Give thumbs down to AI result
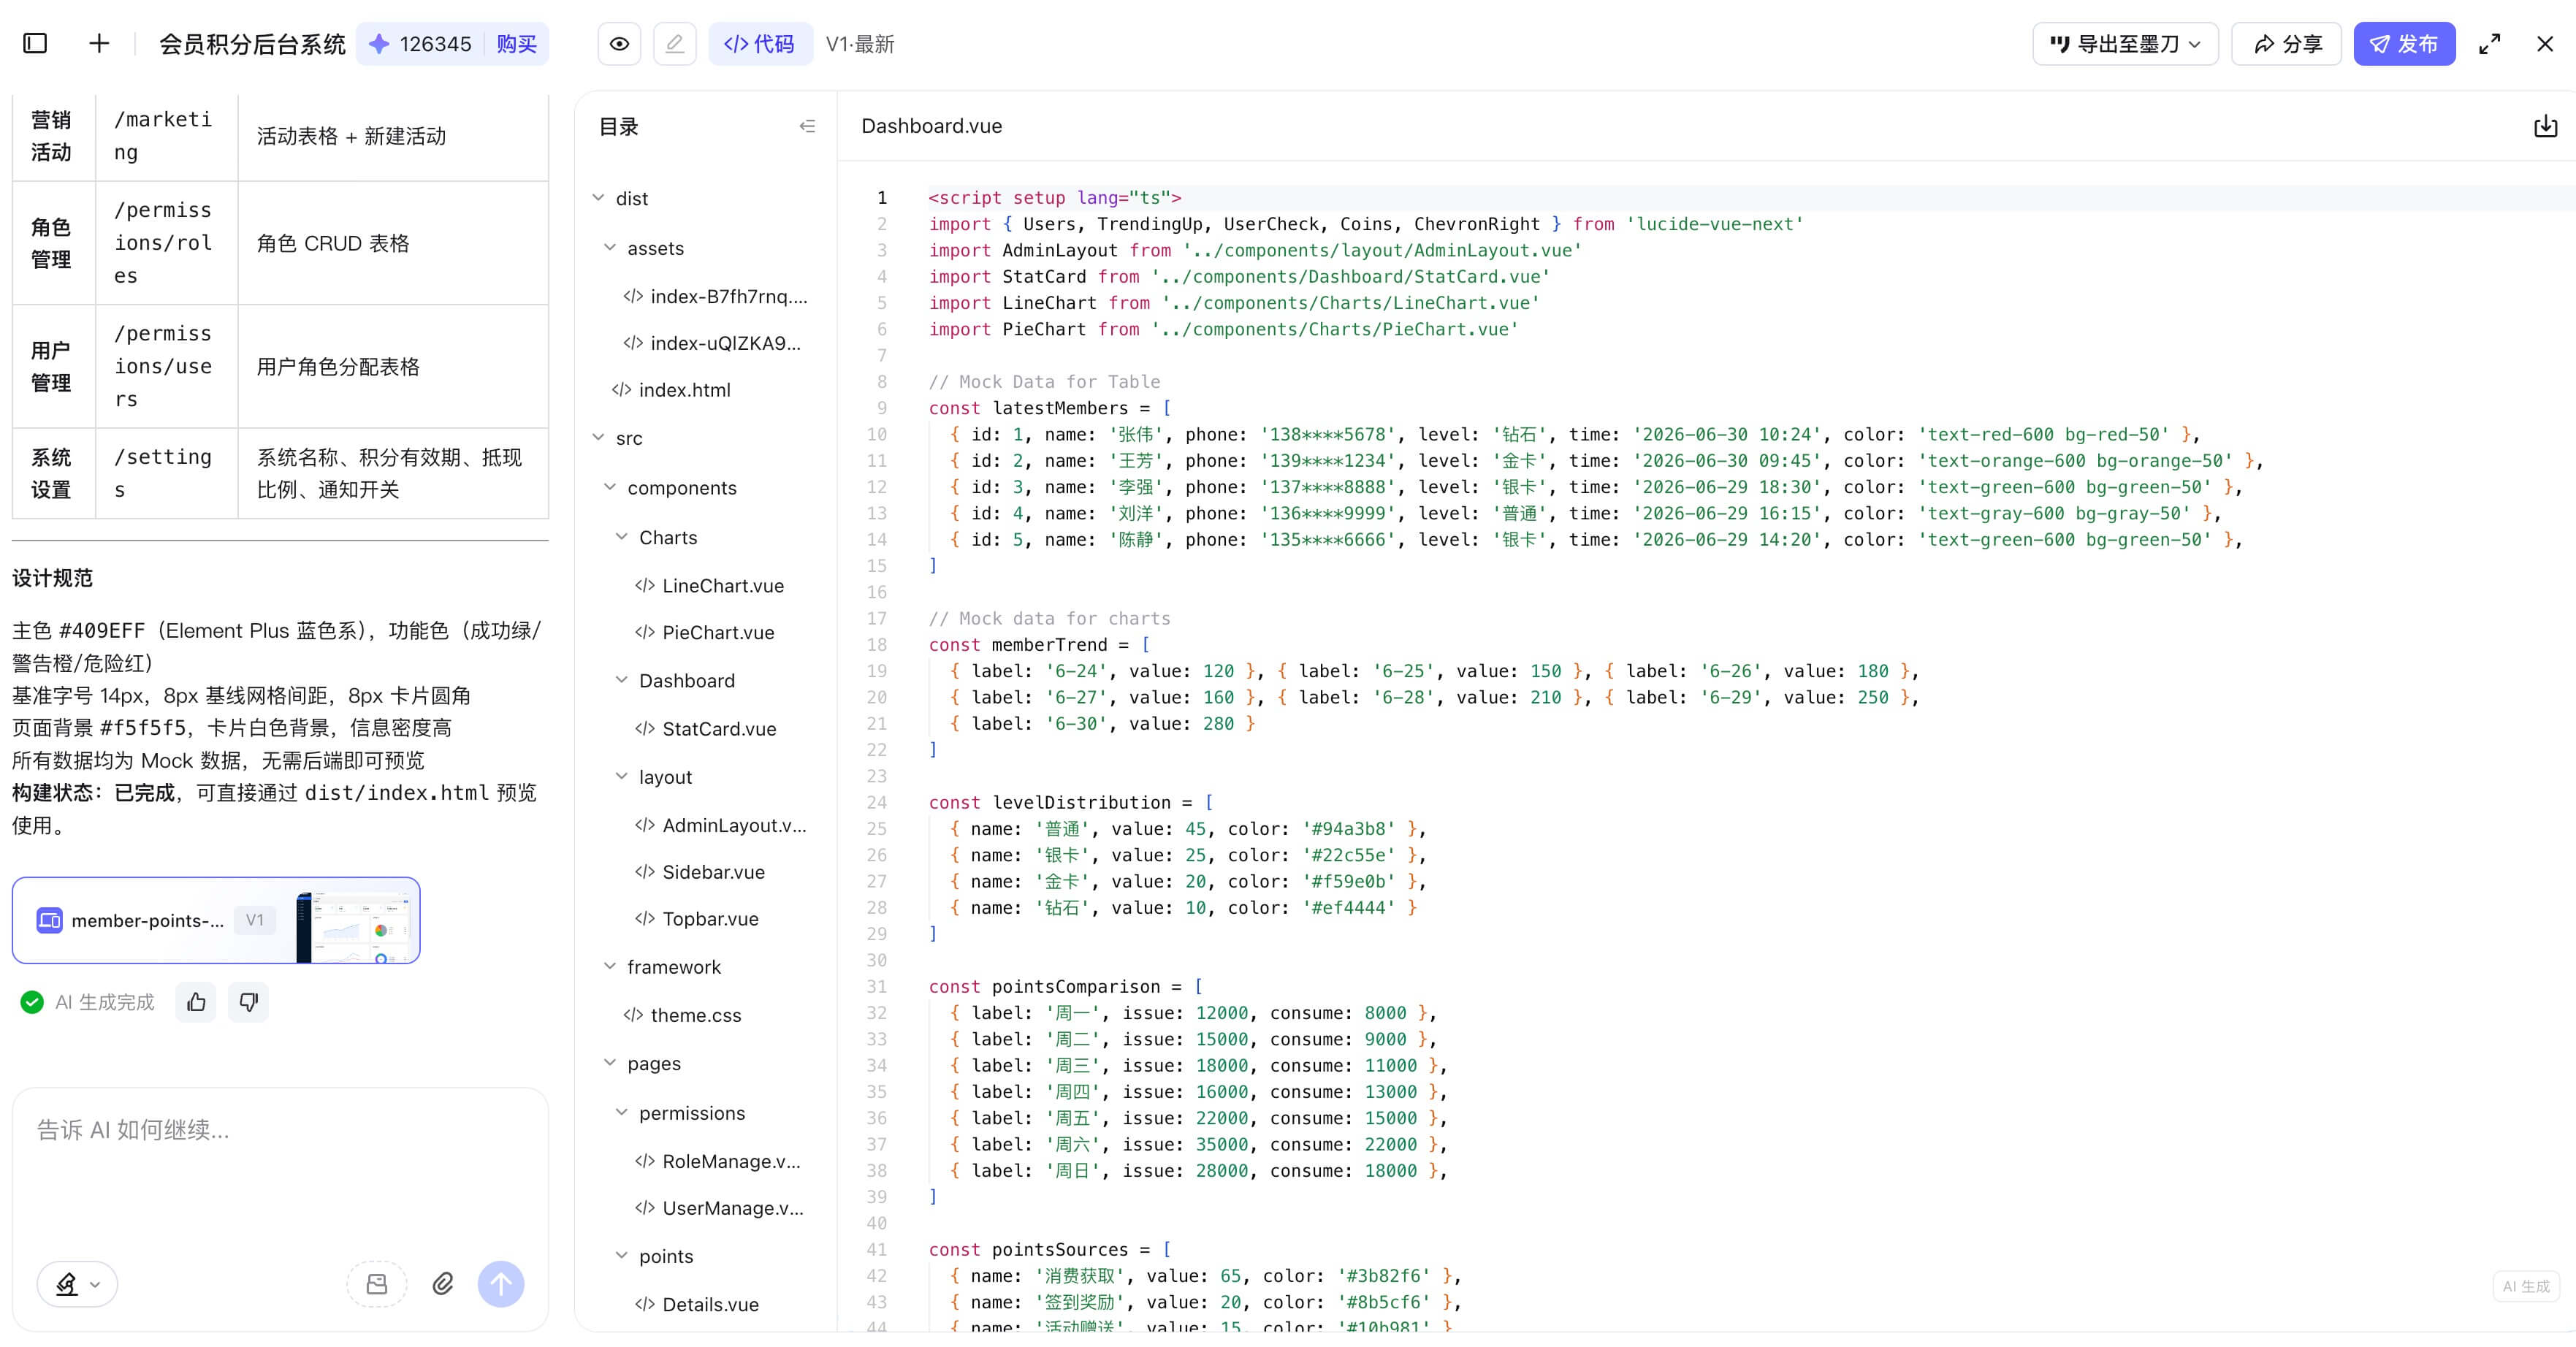This screenshot has width=2576, height=1347. [x=249, y=1002]
